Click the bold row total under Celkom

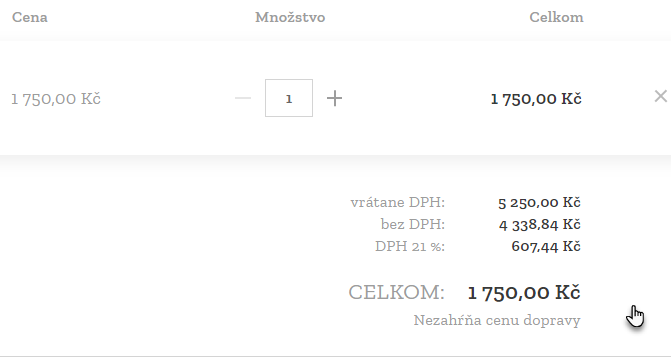[536, 99]
